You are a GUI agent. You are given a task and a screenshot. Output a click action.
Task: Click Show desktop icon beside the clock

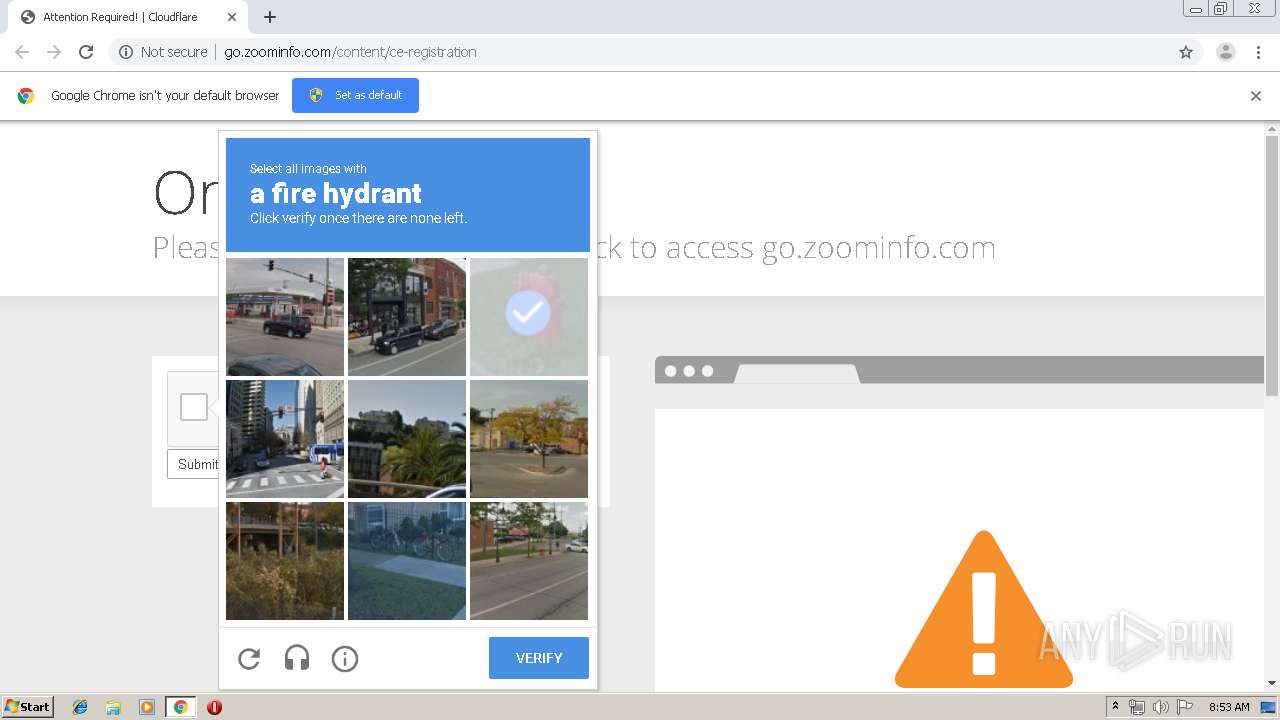[1269, 707]
